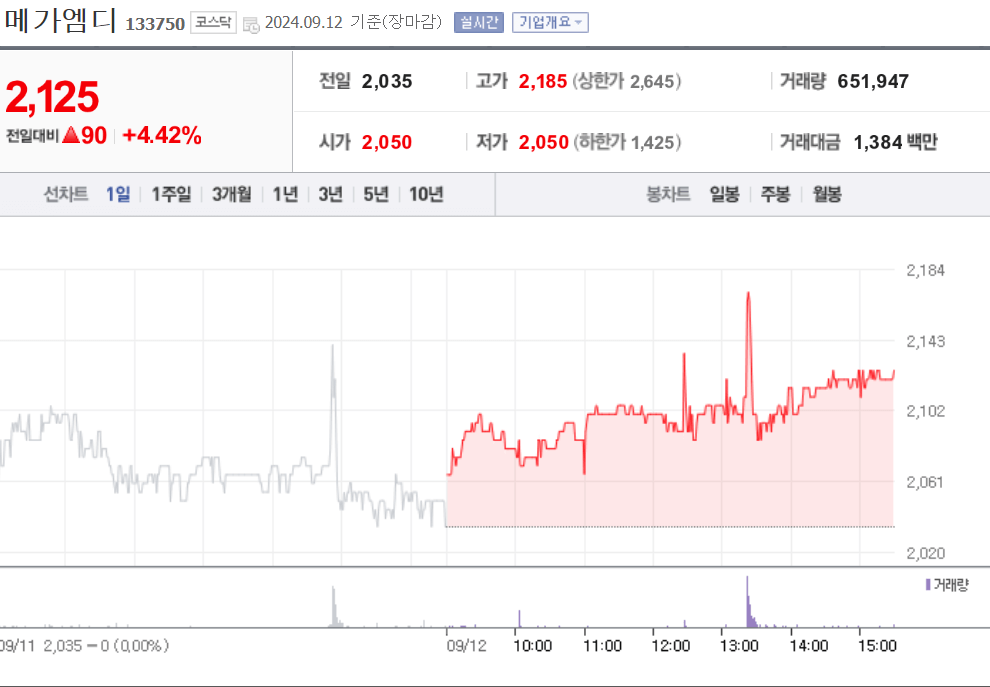Click the 고가 value 2,185
This screenshot has height=687, width=990.
click(543, 81)
